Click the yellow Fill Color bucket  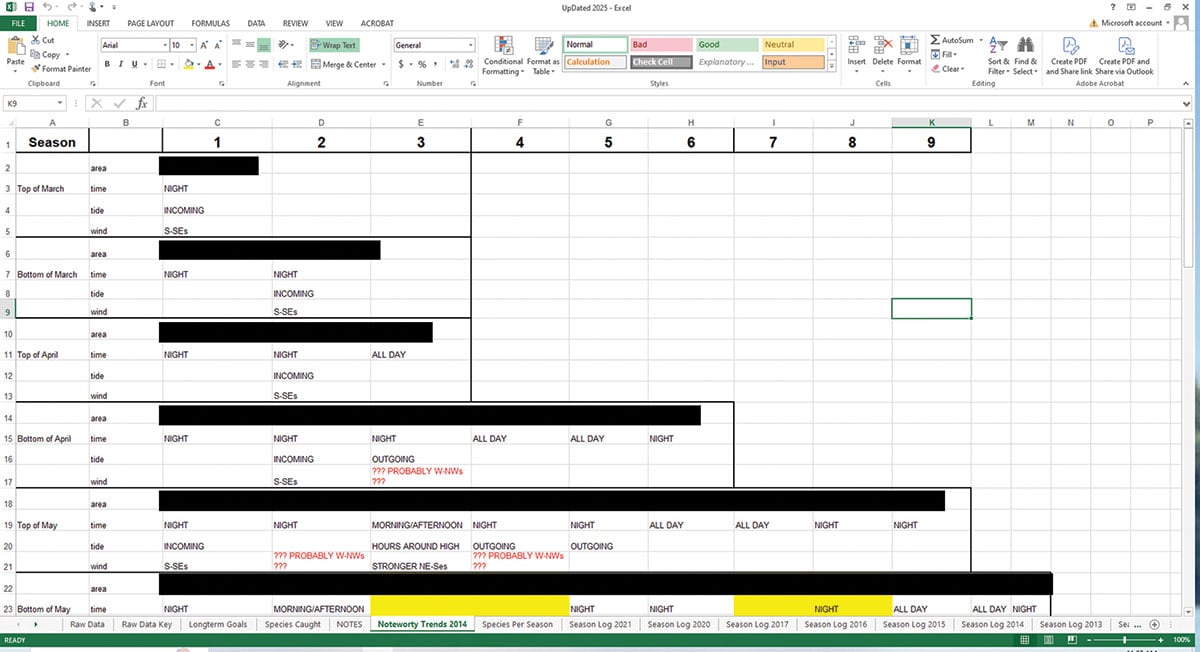186,64
